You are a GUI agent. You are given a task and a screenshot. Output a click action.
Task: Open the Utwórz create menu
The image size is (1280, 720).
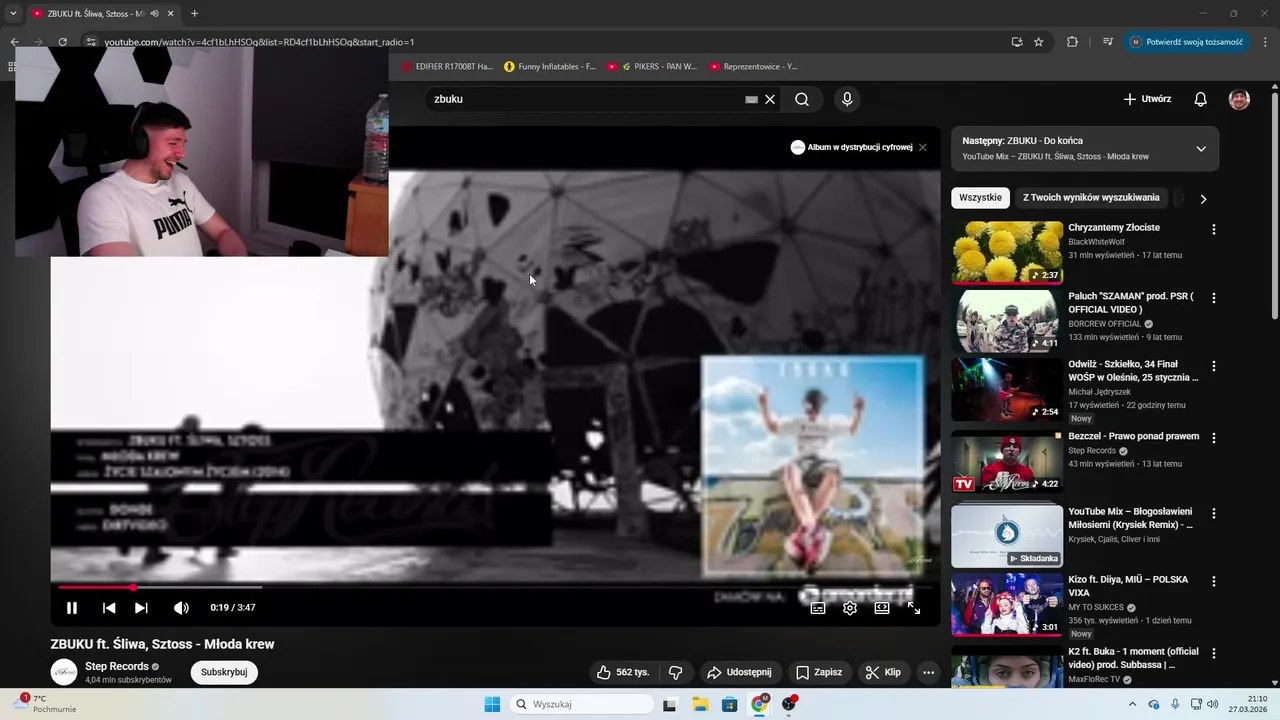coord(1147,99)
